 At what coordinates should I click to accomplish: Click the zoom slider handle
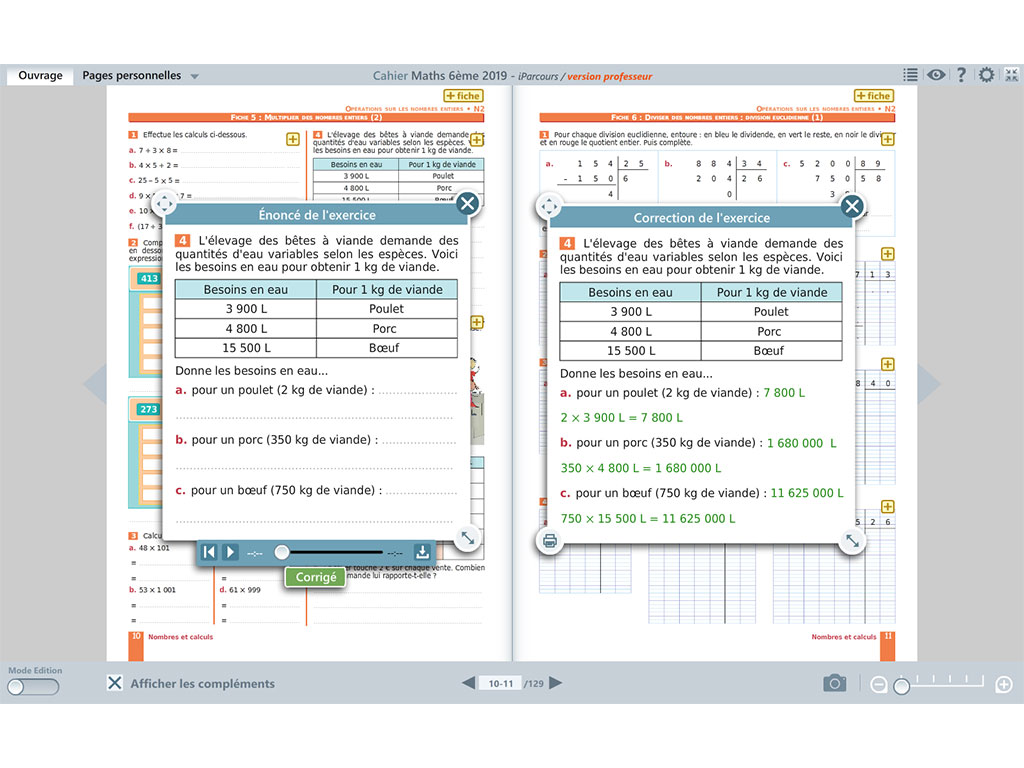901,686
